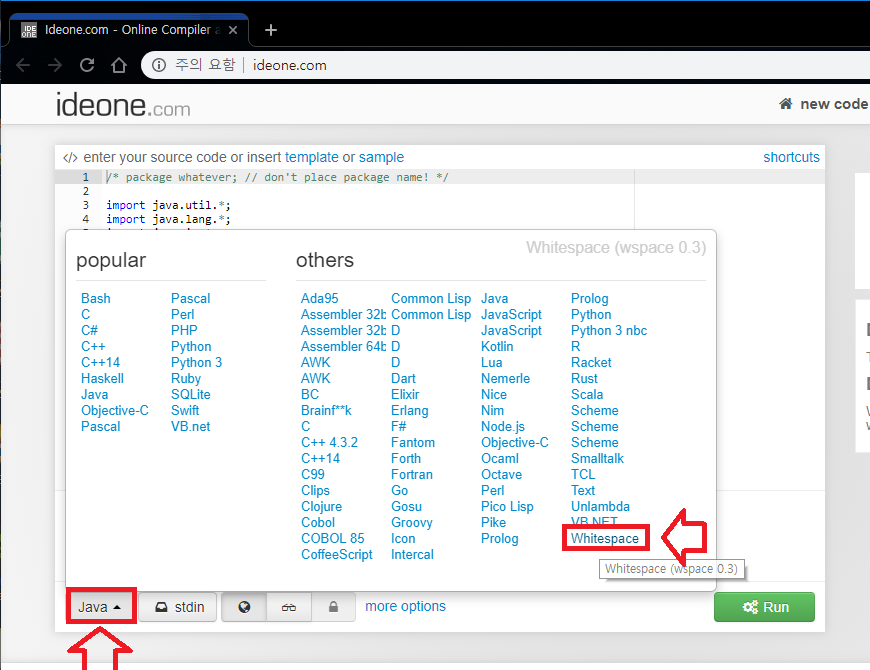Select Intercal in others list
This screenshot has height=670, width=870.
[x=412, y=555]
